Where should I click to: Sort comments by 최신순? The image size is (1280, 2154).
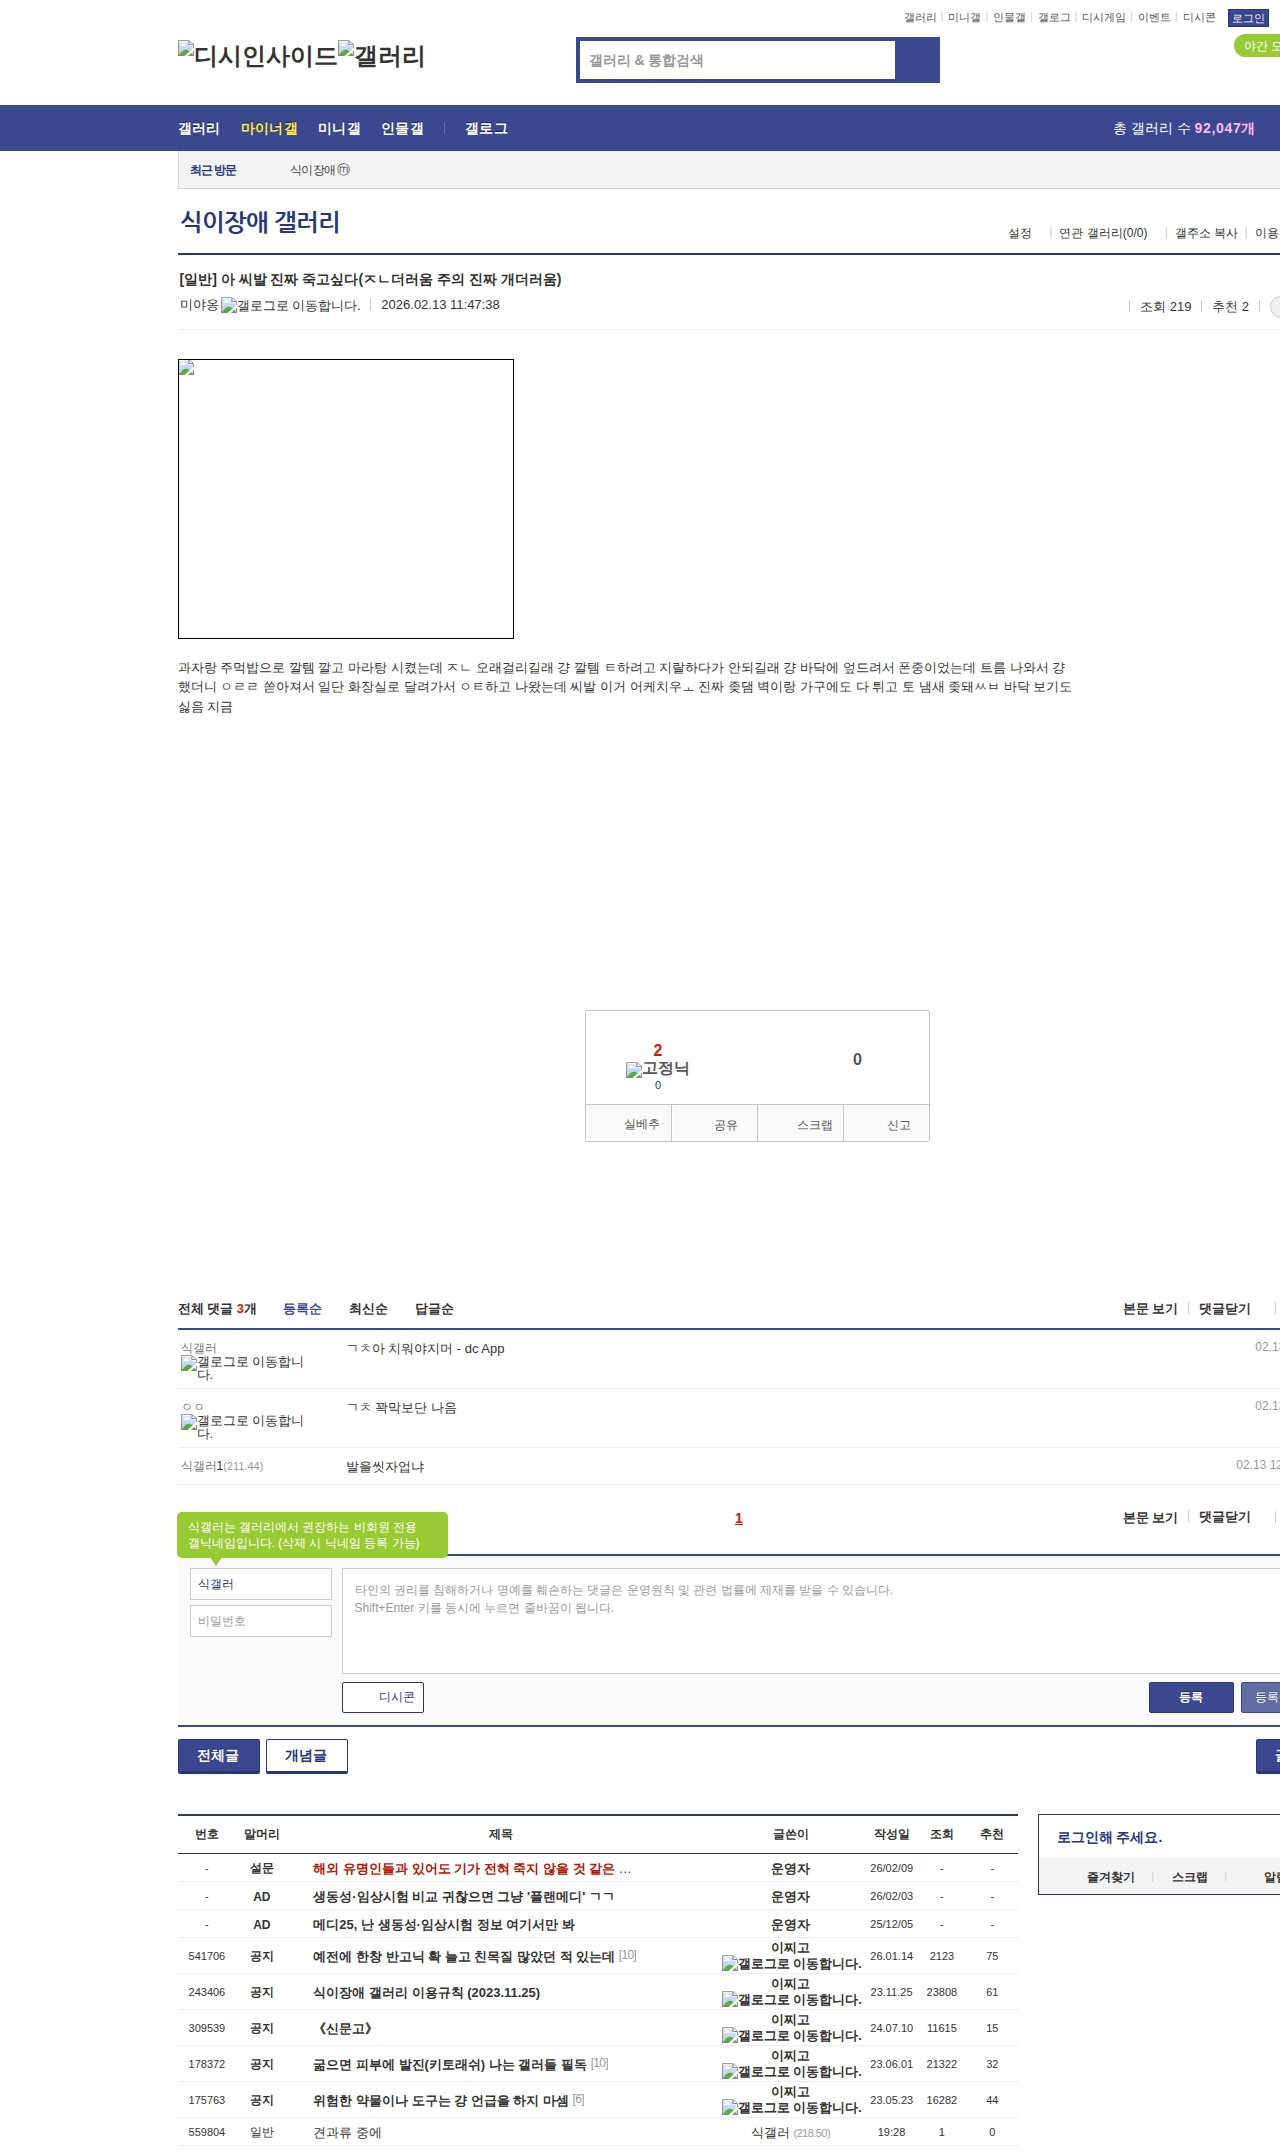[368, 1309]
